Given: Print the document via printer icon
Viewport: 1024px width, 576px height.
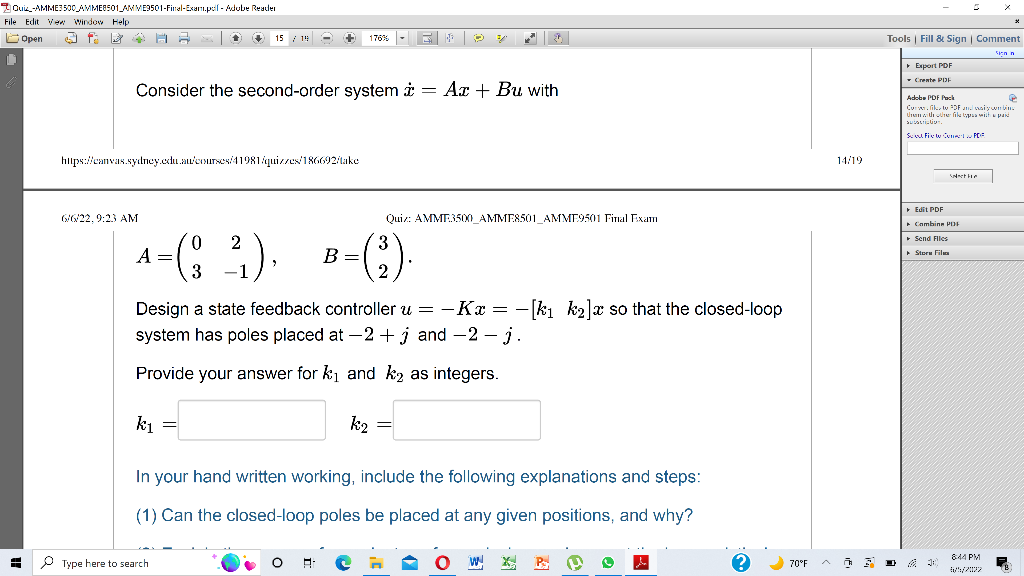Looking at the screenshot, I should (x=184, y=39).
